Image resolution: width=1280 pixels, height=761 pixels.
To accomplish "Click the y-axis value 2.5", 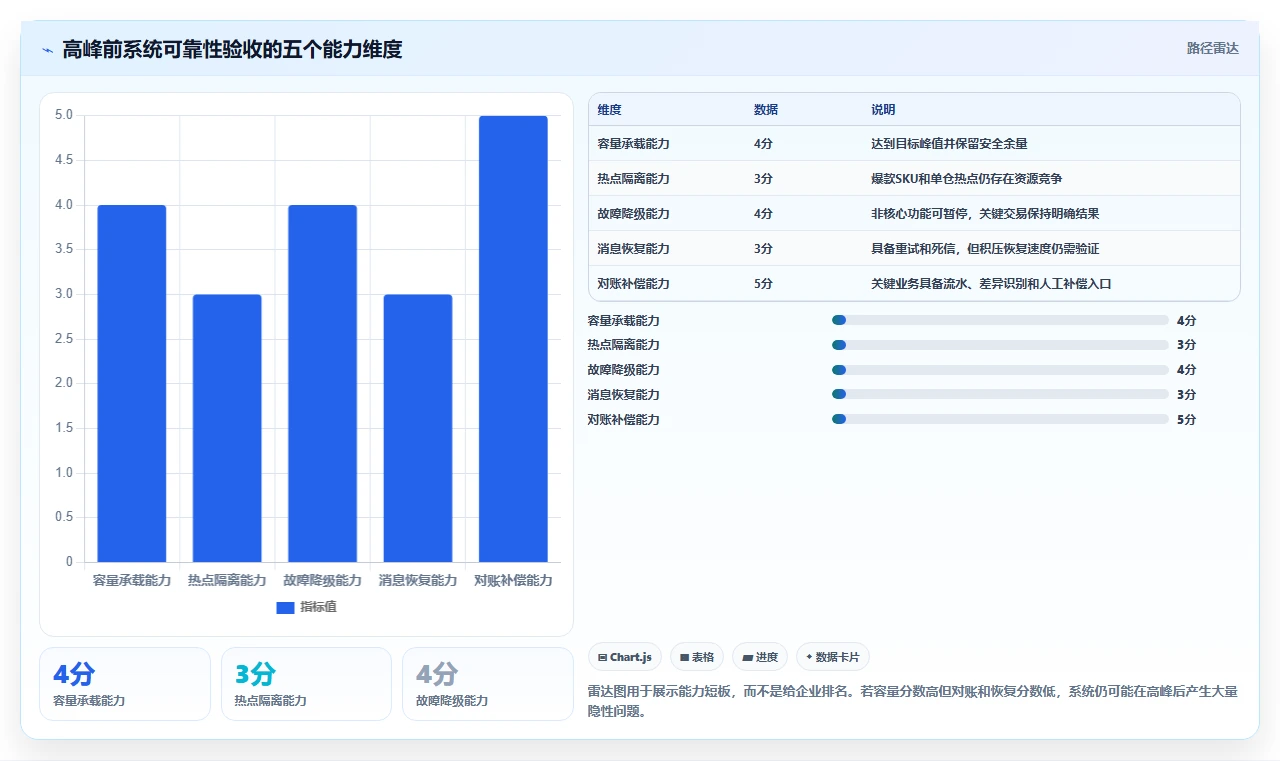I will coord(64,339).
